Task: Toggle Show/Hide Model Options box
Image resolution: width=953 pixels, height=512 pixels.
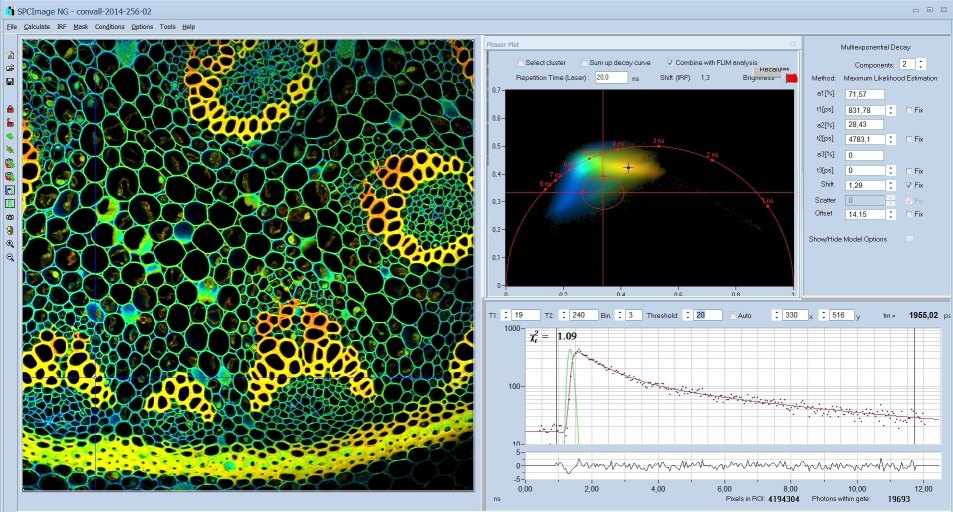Action: 909,239
